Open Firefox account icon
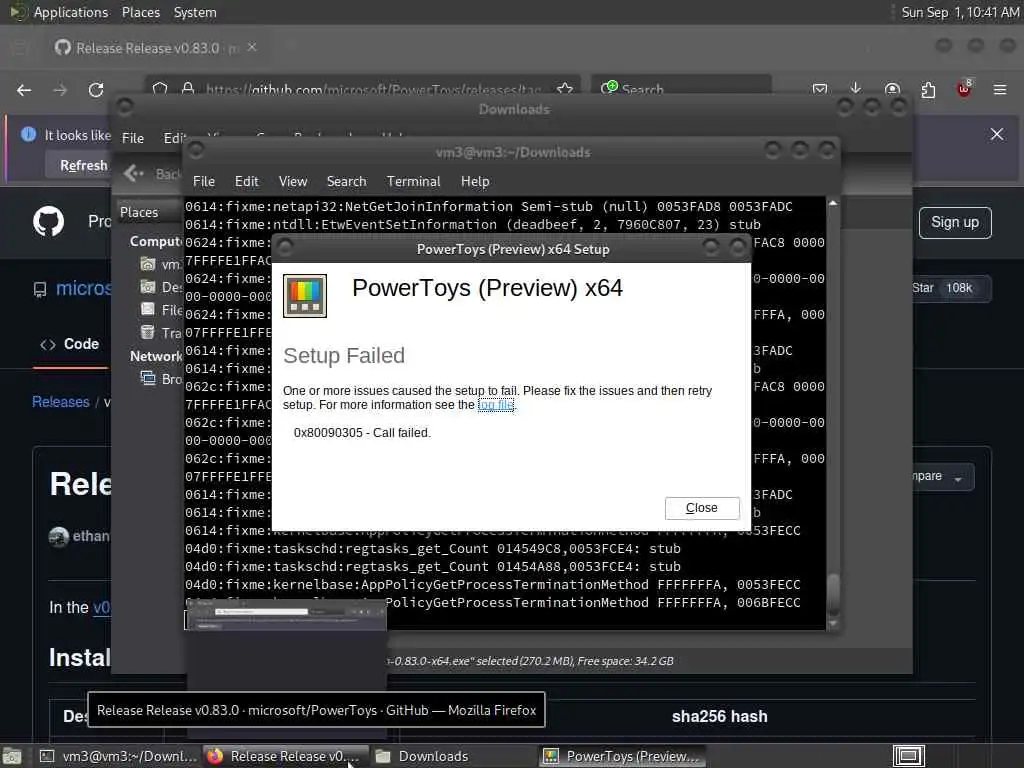 (x=892, y=89)
